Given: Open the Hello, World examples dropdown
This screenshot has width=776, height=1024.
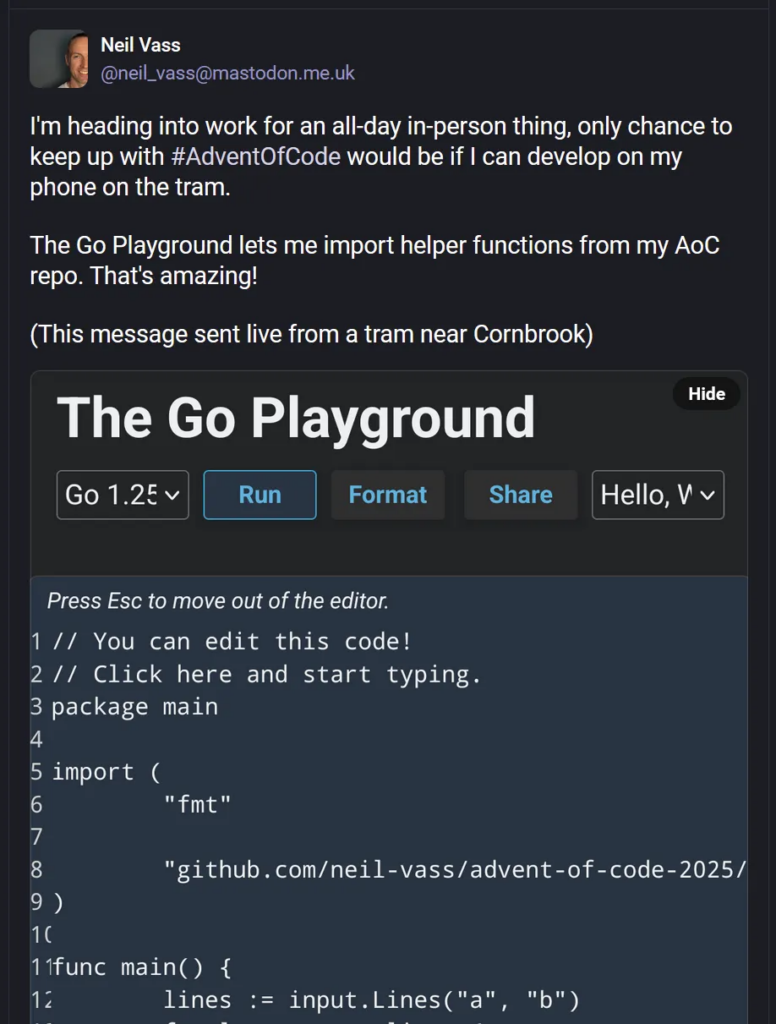Looking at the screenshot, I should (658, 495).
